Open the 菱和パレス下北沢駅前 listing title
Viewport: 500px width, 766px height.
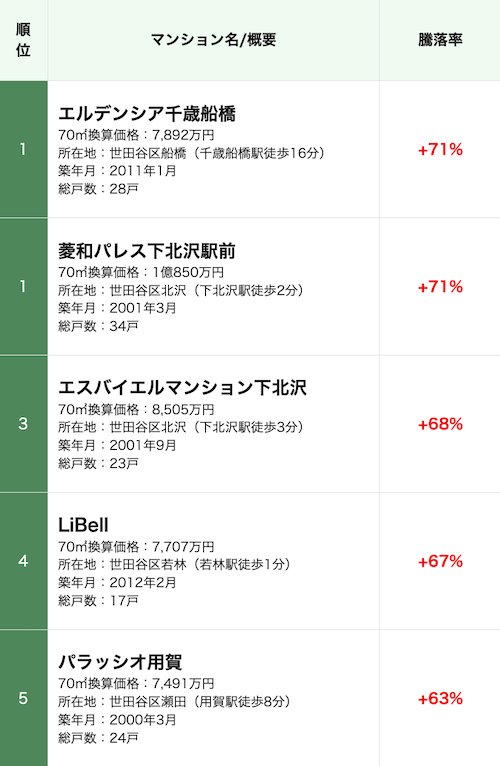pos(147,251)
